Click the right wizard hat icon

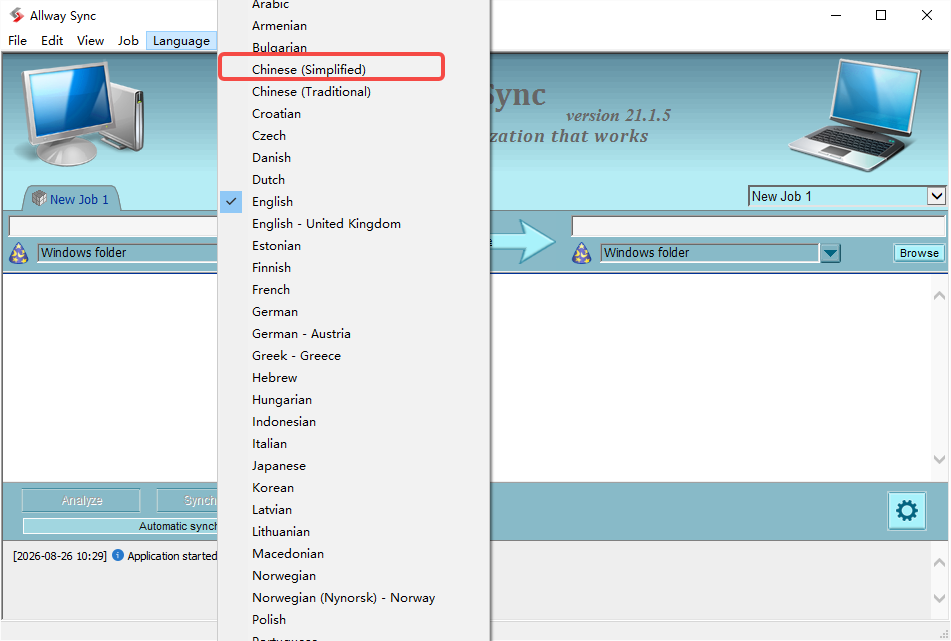tap(582, 253)
